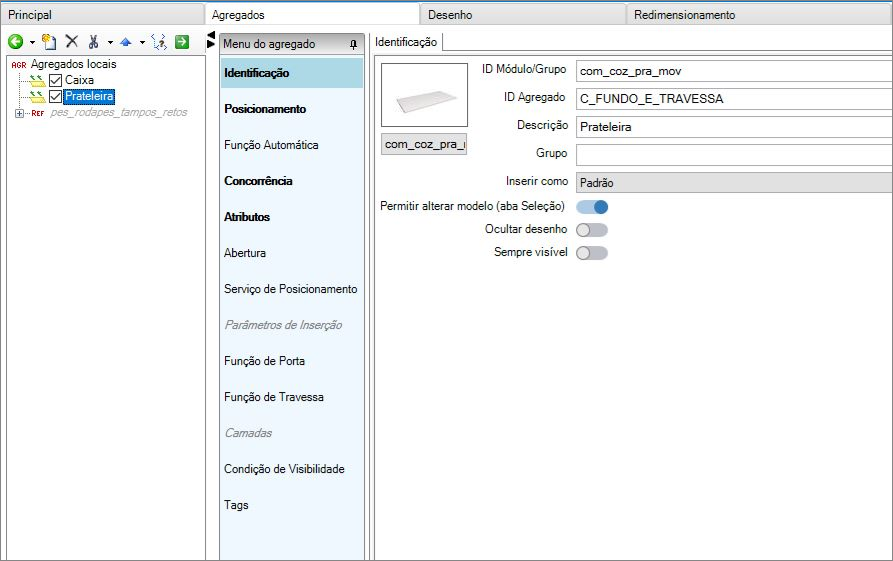Switch to the Desenho tab
The image size is (893, 561).
[x=523, y=15]
